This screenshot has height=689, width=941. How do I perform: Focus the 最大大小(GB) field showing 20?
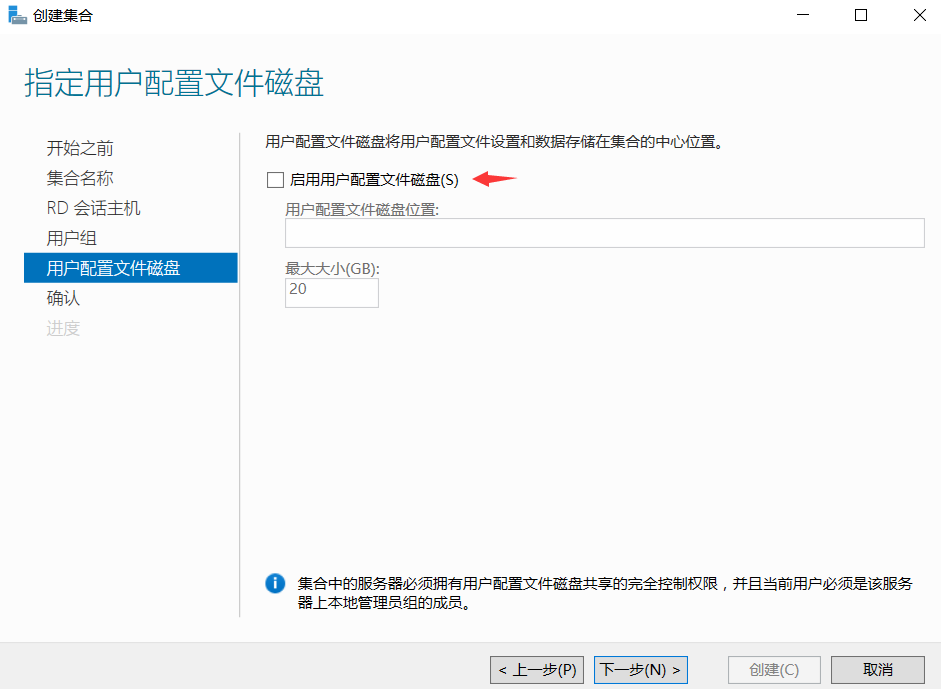point(331,292)
